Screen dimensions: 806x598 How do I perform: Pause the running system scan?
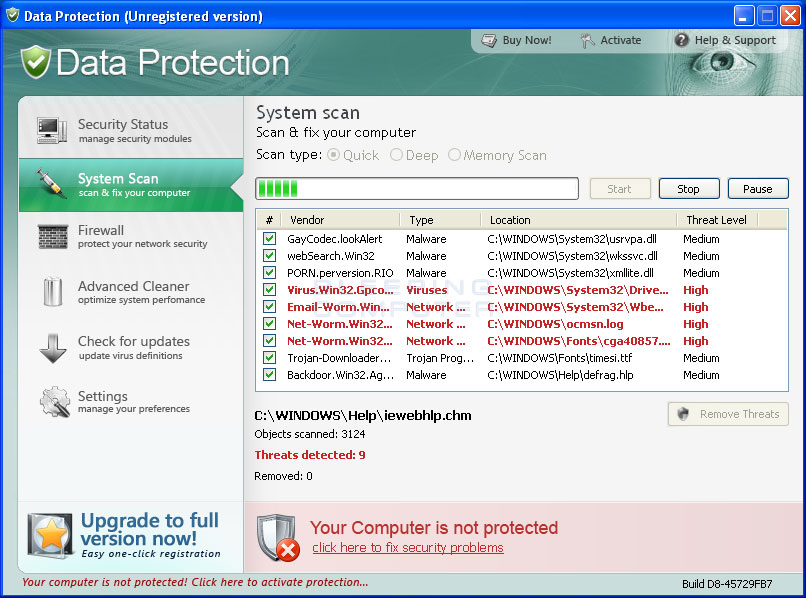coord(757,188)
